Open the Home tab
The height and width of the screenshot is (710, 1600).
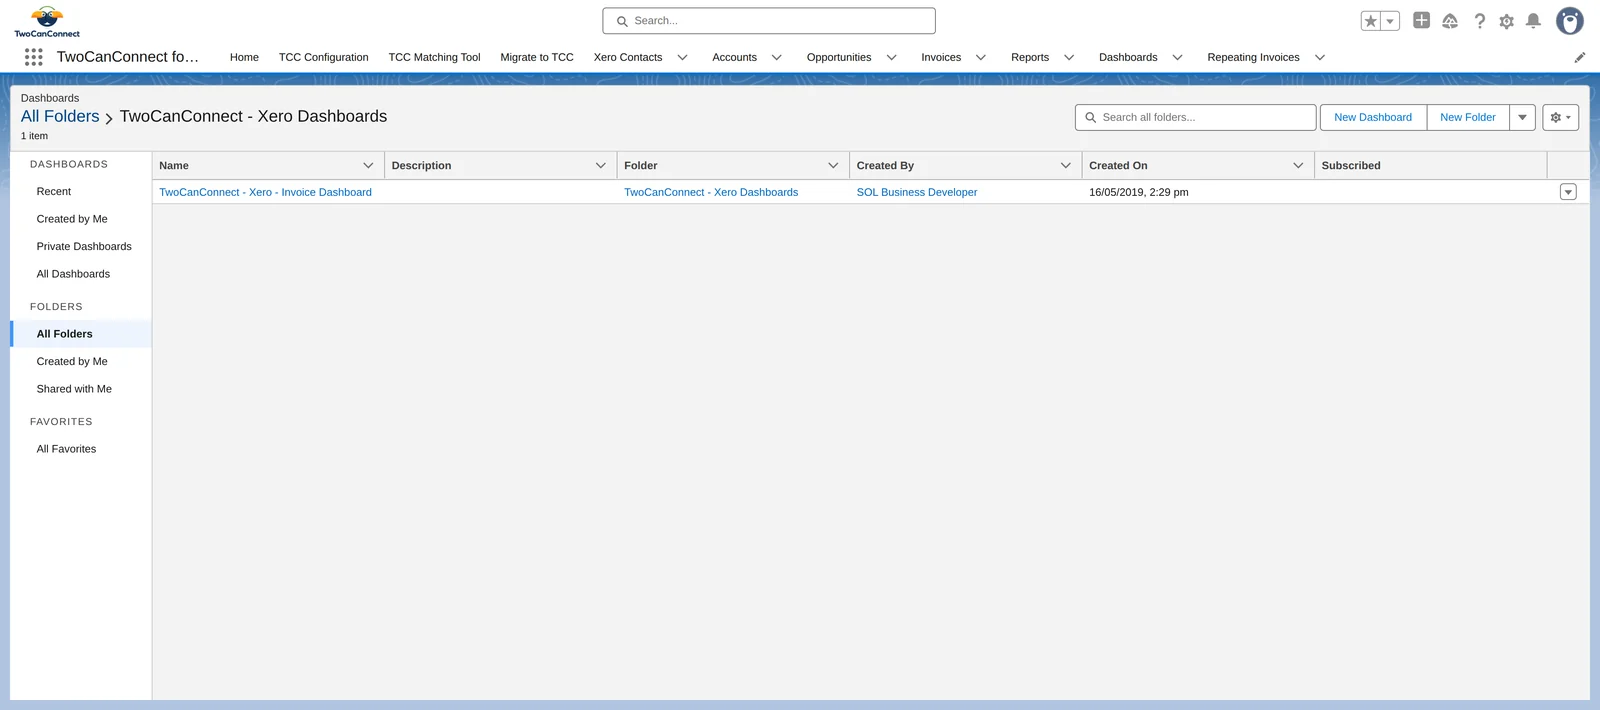244,57
